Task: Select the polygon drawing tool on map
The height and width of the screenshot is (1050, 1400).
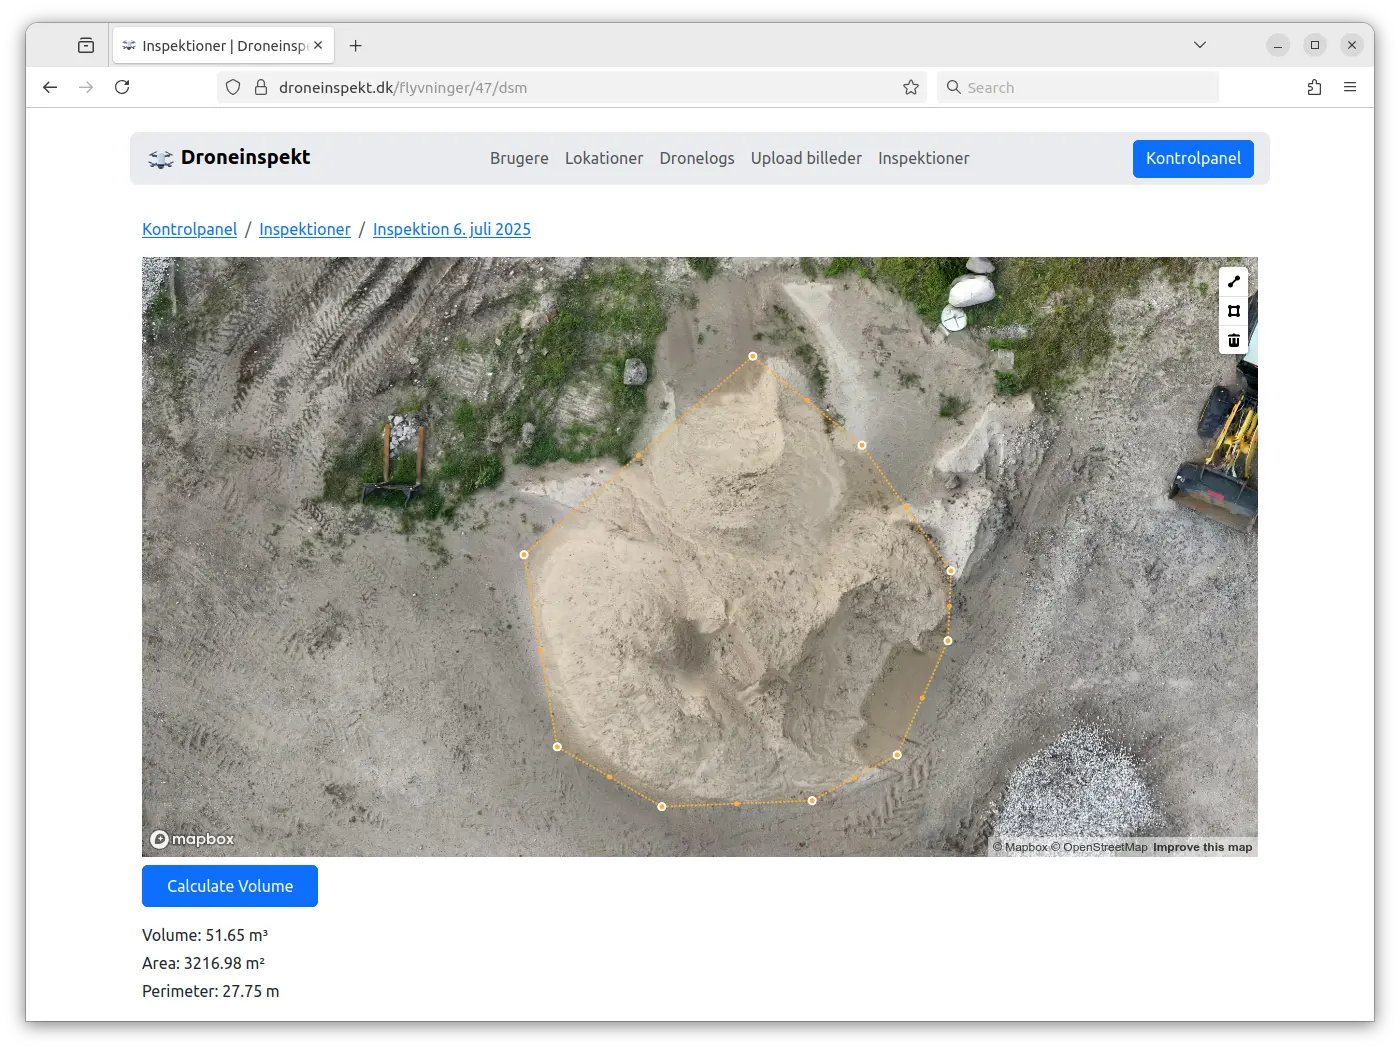Action: click(x=1233, y=311)
